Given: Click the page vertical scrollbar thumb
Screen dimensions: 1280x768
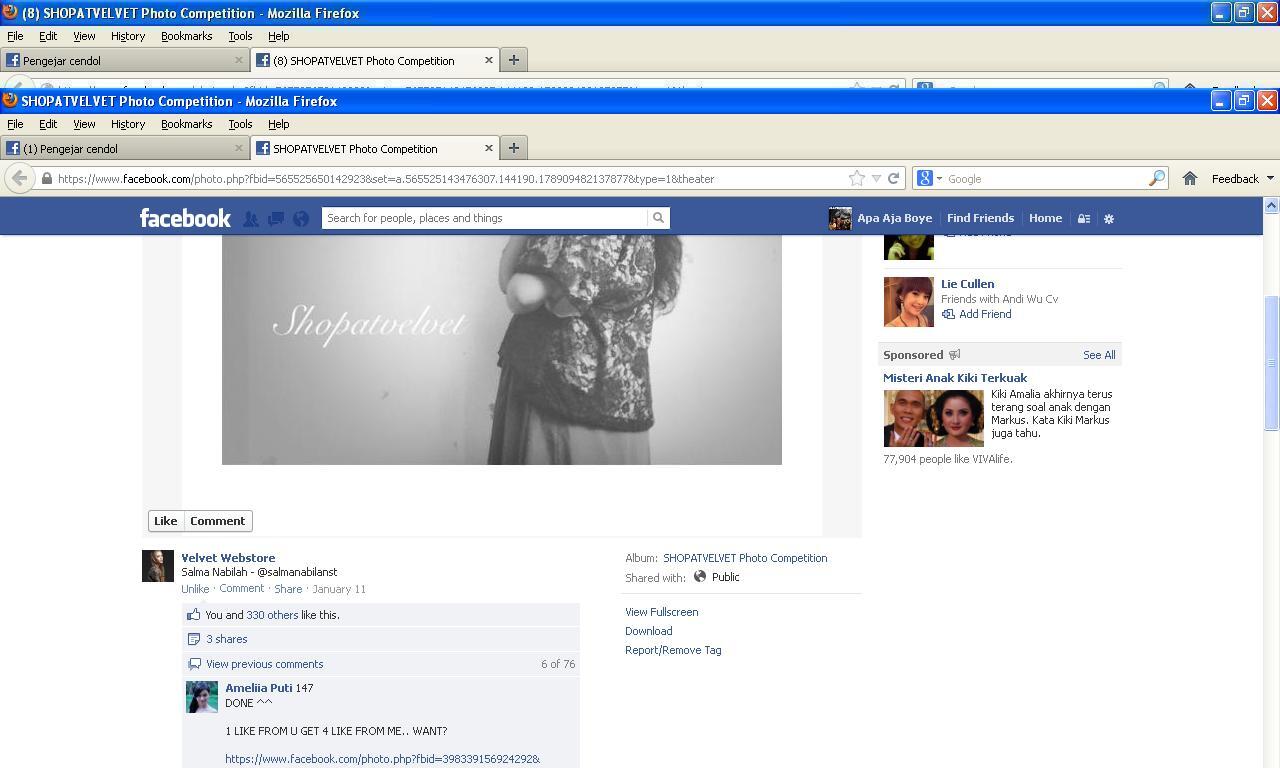Looking at the screenshot, I should [x=1271, y=363].
